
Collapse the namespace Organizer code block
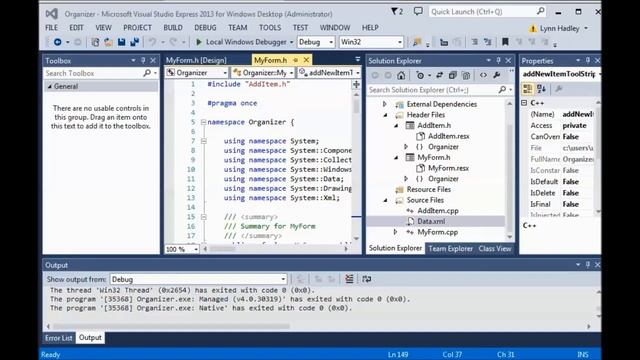coord(203,122)
